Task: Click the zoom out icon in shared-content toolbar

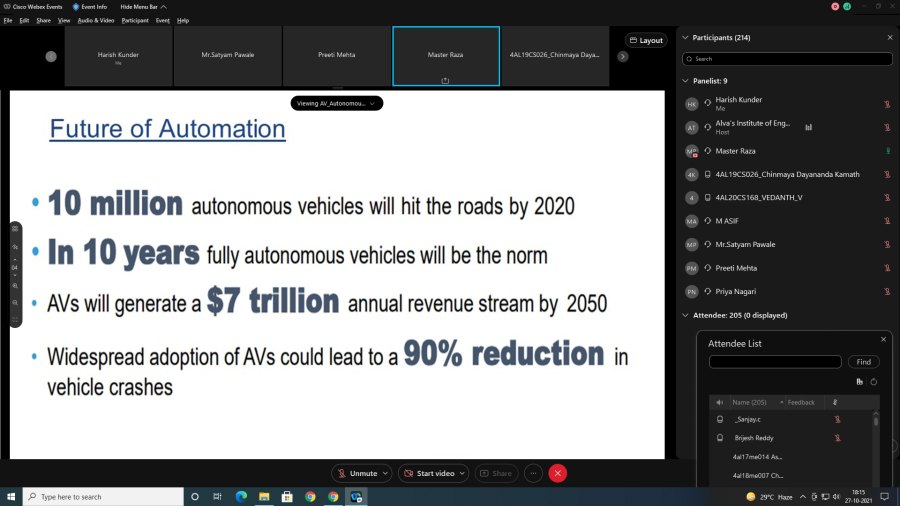Action: 15,302
